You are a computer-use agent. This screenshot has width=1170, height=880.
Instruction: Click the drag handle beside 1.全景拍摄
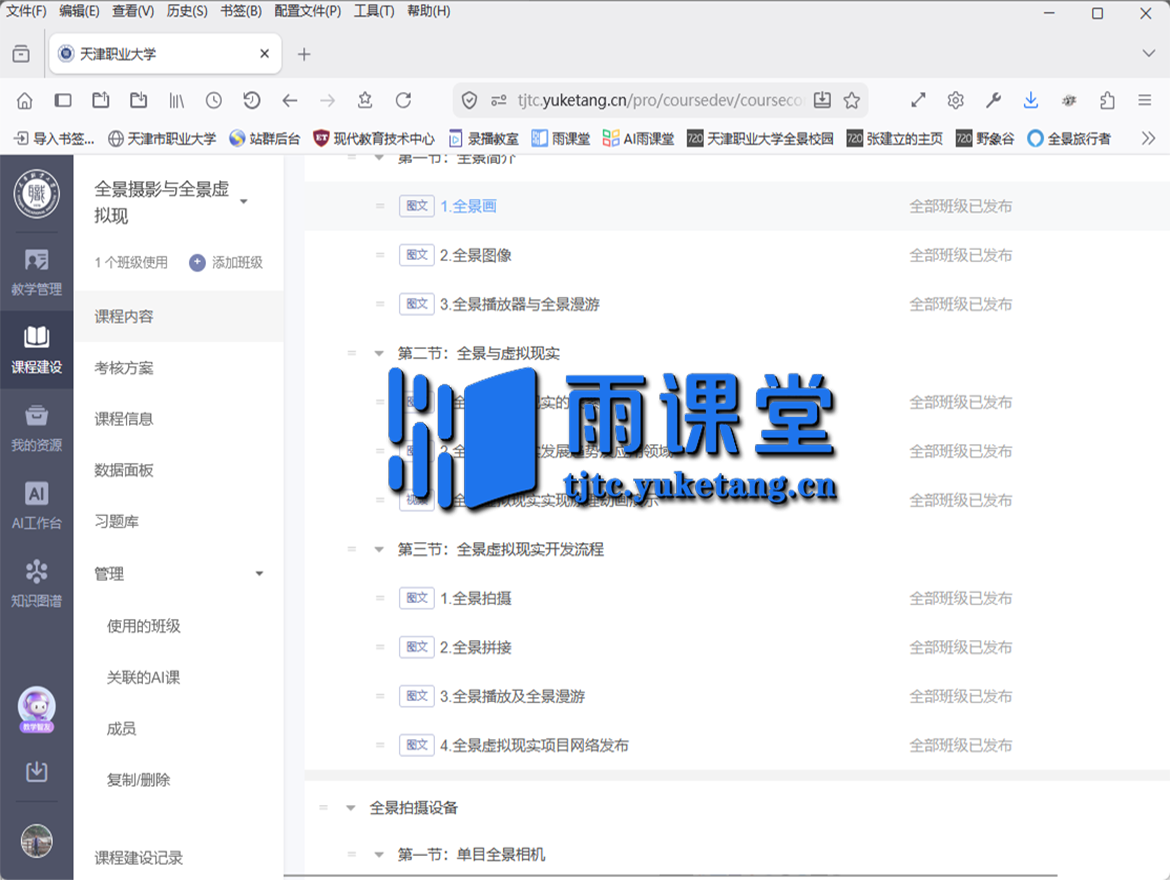380,598
